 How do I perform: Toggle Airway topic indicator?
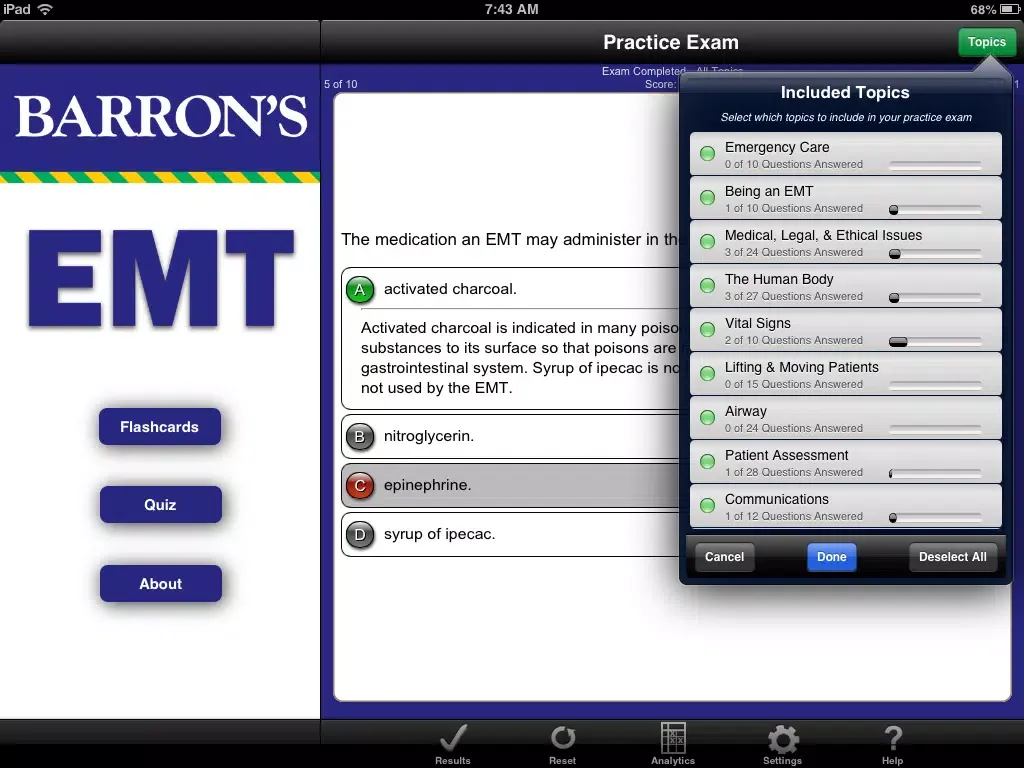[707, 417]
